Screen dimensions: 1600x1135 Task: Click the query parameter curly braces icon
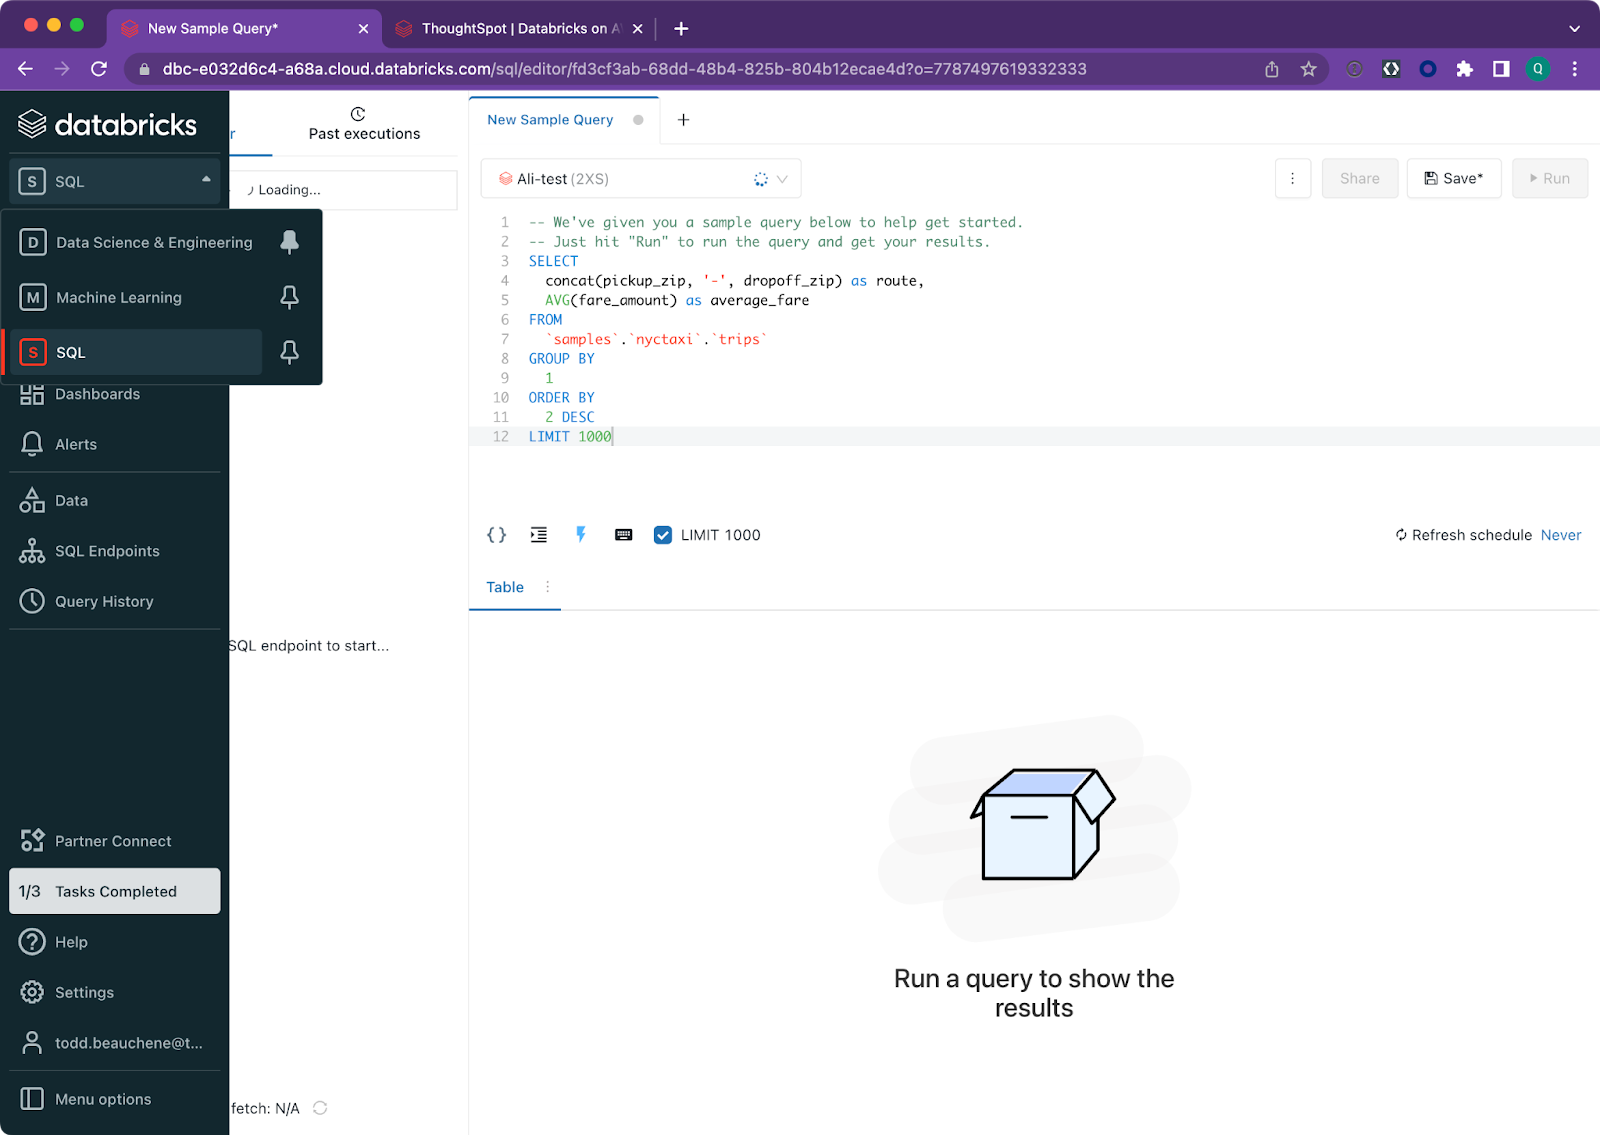496,535
